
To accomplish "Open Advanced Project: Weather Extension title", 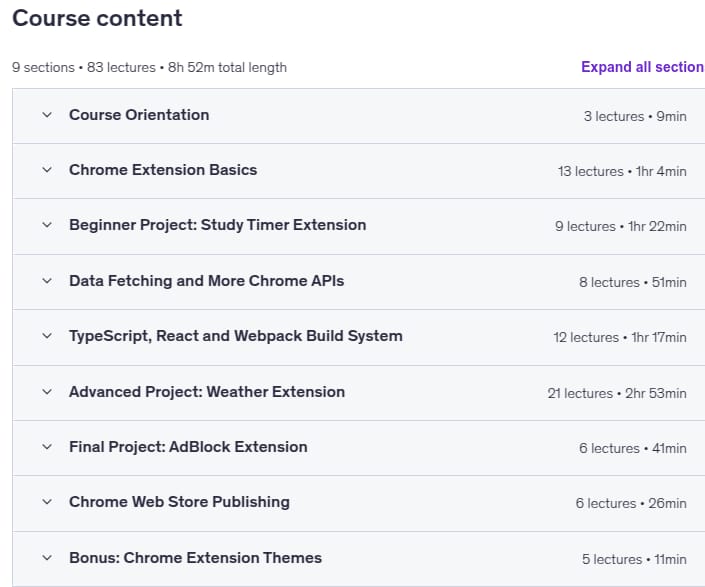I will (207, 392).
